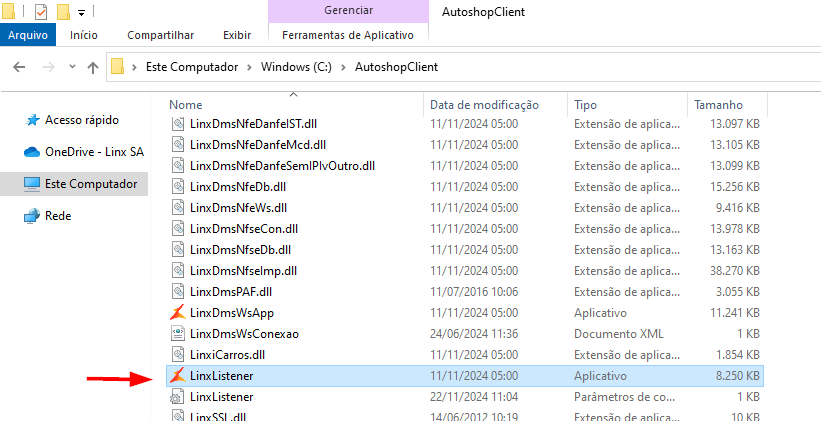Select LinxDmsNfeDanfeIST.dll file

tap(253, 124)
